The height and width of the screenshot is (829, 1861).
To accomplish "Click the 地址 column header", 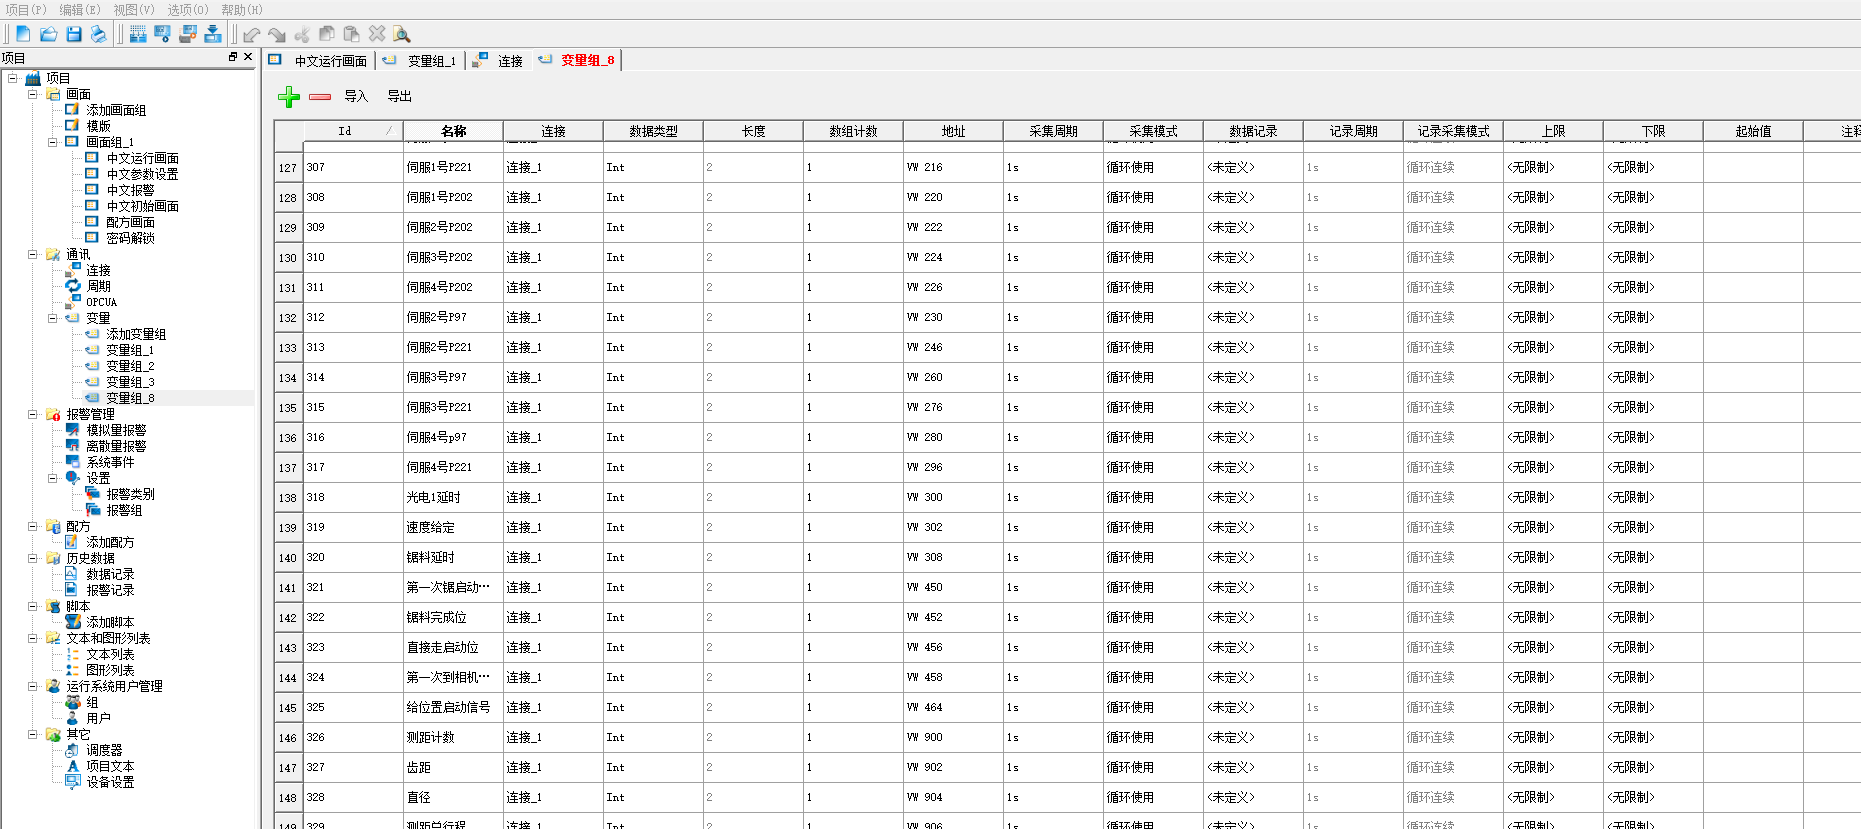I will 953,131.
